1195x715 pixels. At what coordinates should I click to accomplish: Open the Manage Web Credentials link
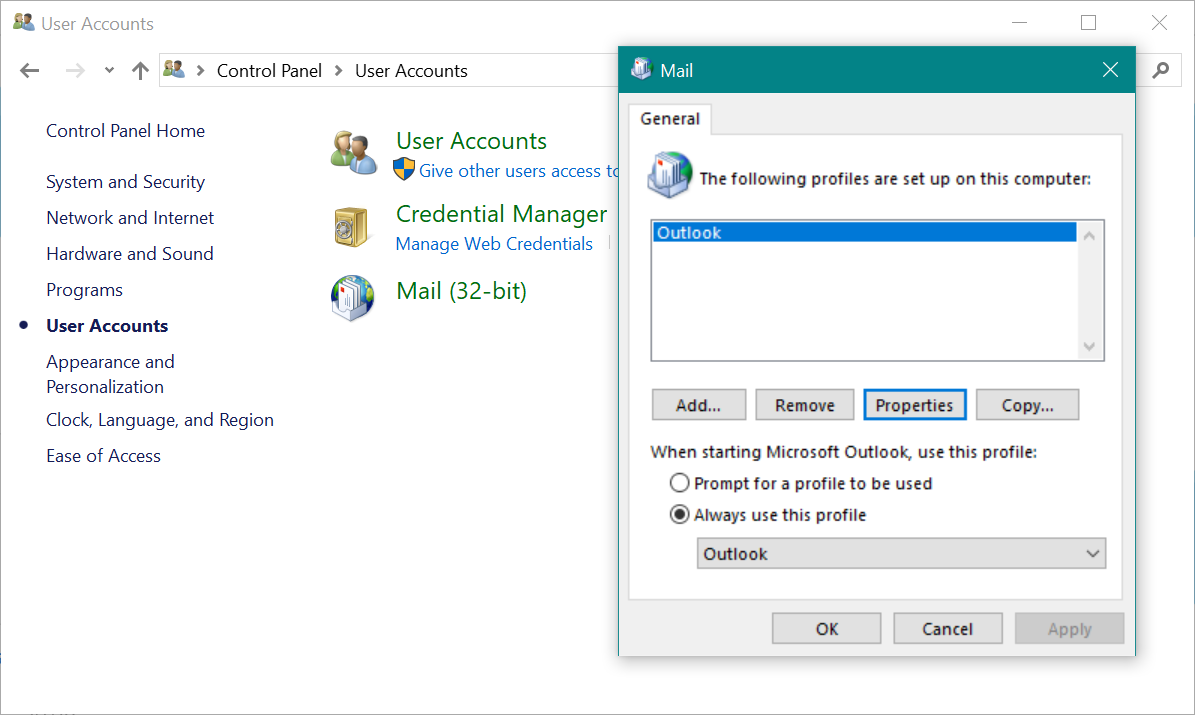tap(494, 244)
